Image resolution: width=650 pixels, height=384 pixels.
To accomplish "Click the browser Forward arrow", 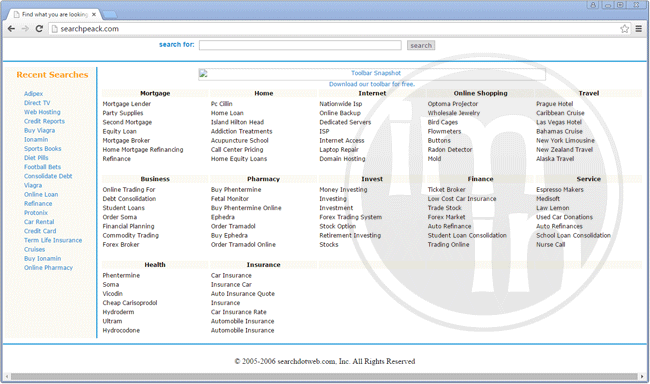I will [25, 29].
